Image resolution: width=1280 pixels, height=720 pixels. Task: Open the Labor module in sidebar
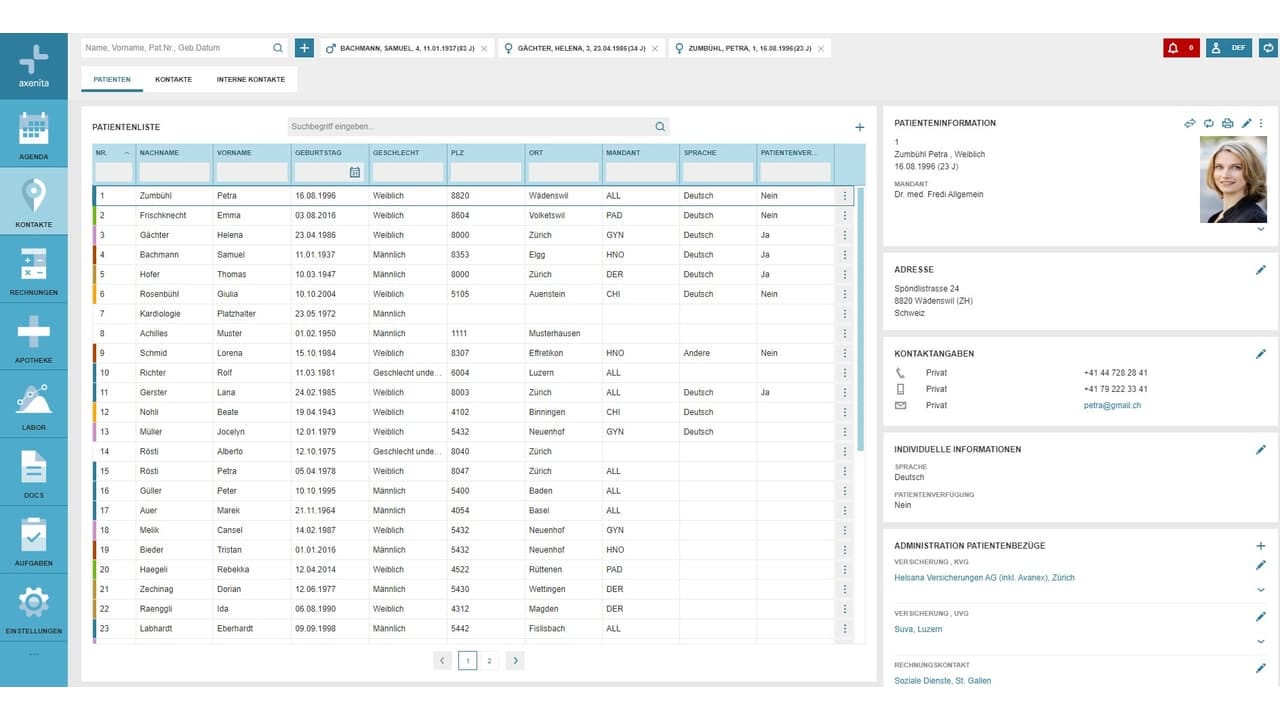coord(33,405)
